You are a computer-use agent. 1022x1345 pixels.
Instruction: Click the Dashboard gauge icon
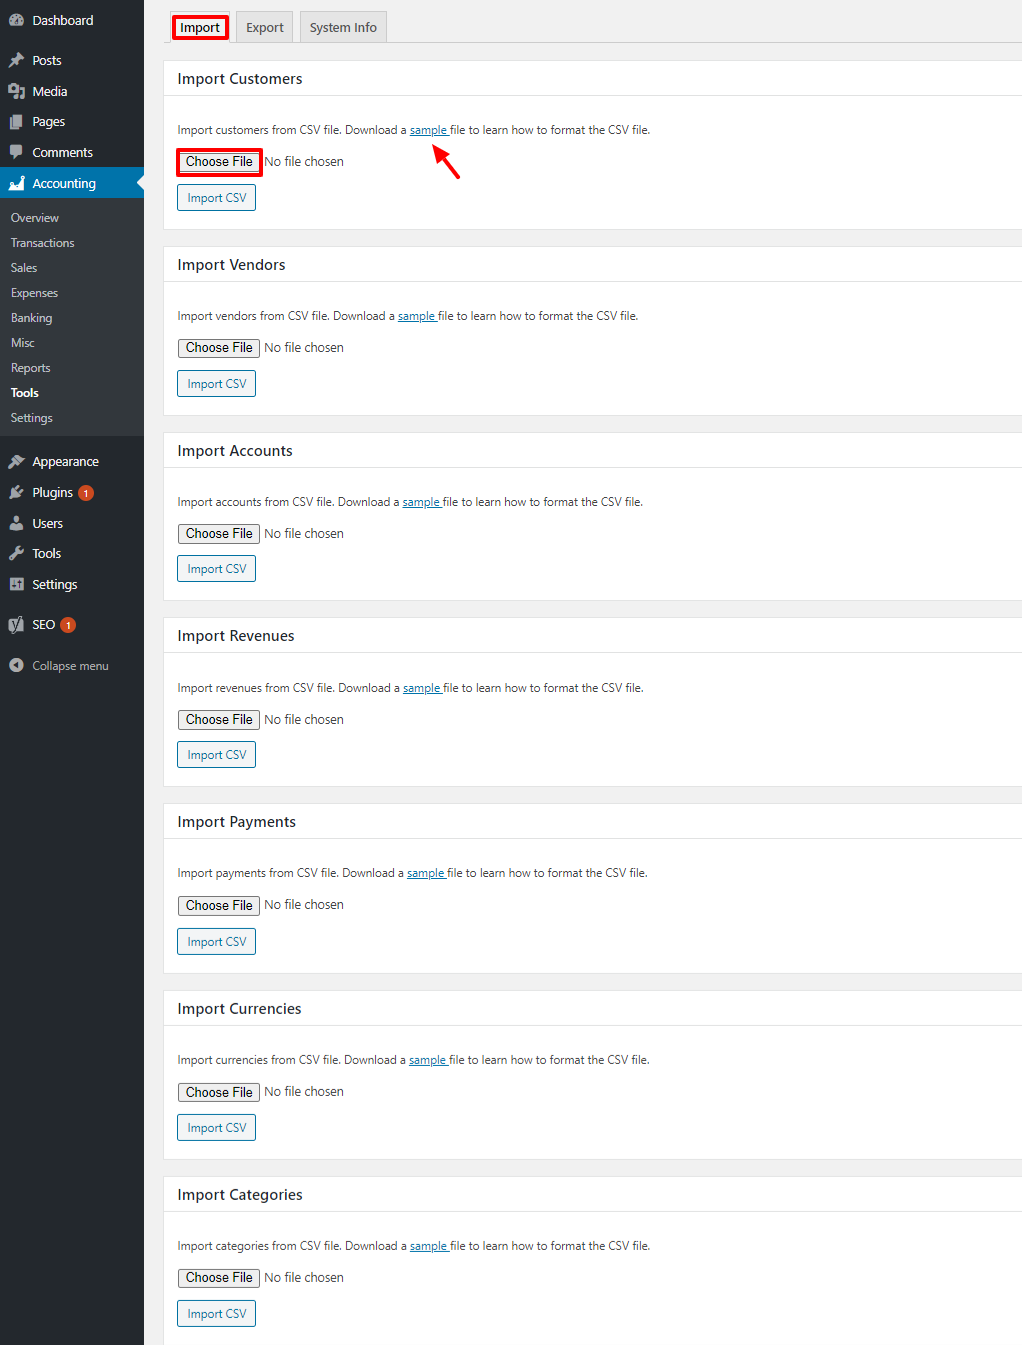click(x=16, y=20)
